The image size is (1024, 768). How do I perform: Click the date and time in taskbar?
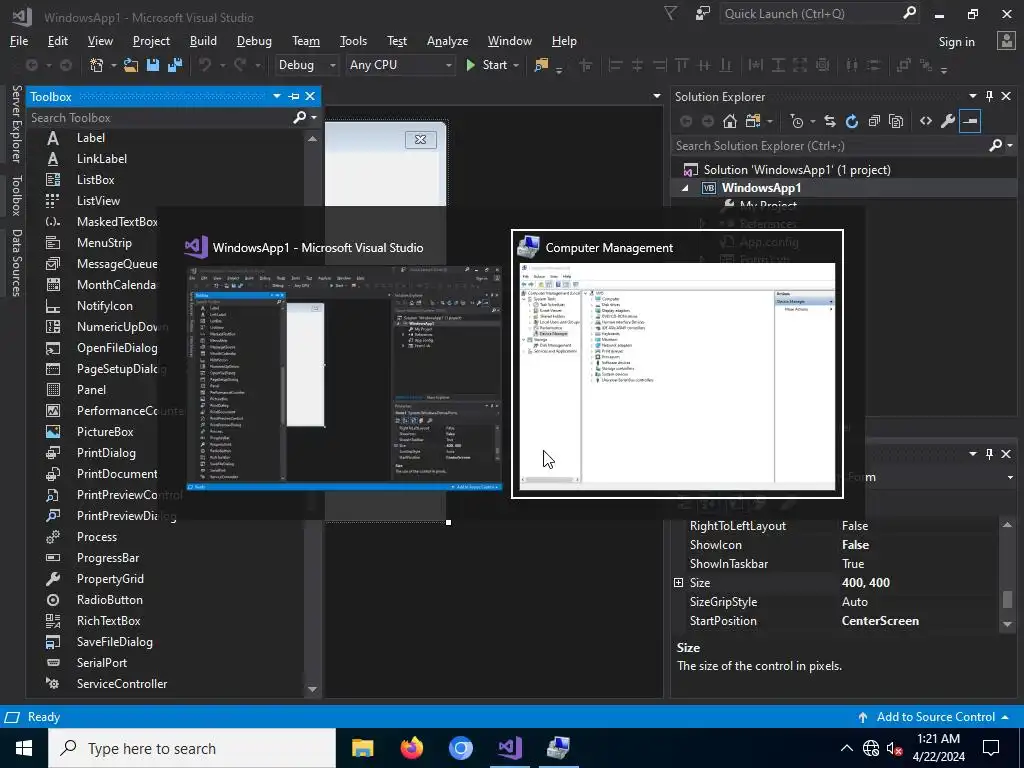[938, 748]
